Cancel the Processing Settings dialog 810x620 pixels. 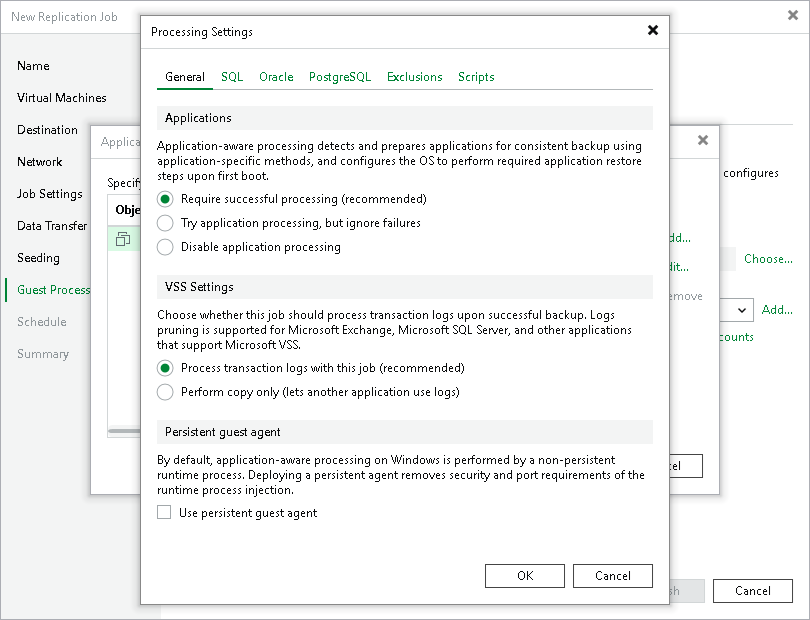tap(612, 576)
